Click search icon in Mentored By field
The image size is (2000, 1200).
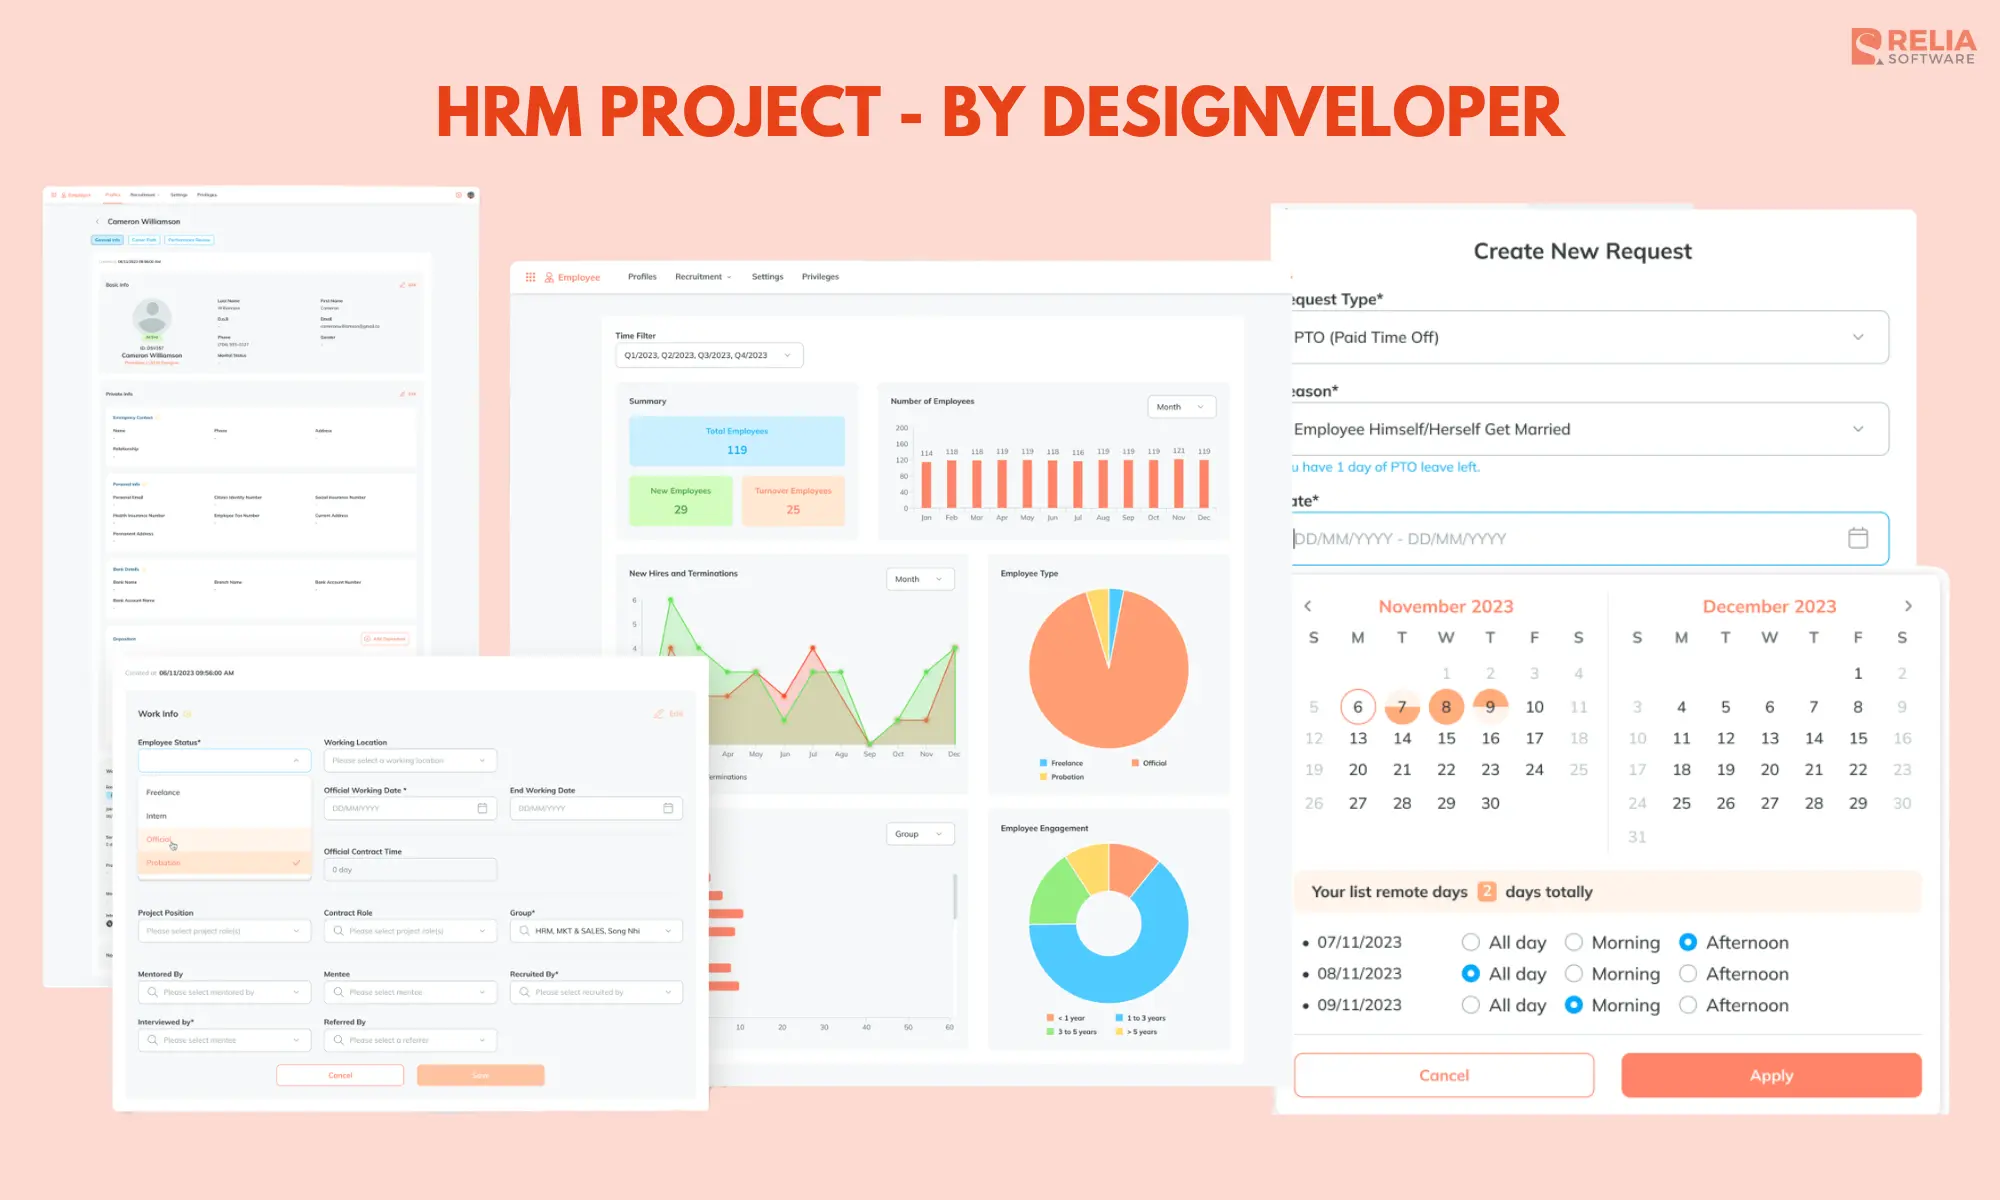pyautogui.click(x=153, y=992)
